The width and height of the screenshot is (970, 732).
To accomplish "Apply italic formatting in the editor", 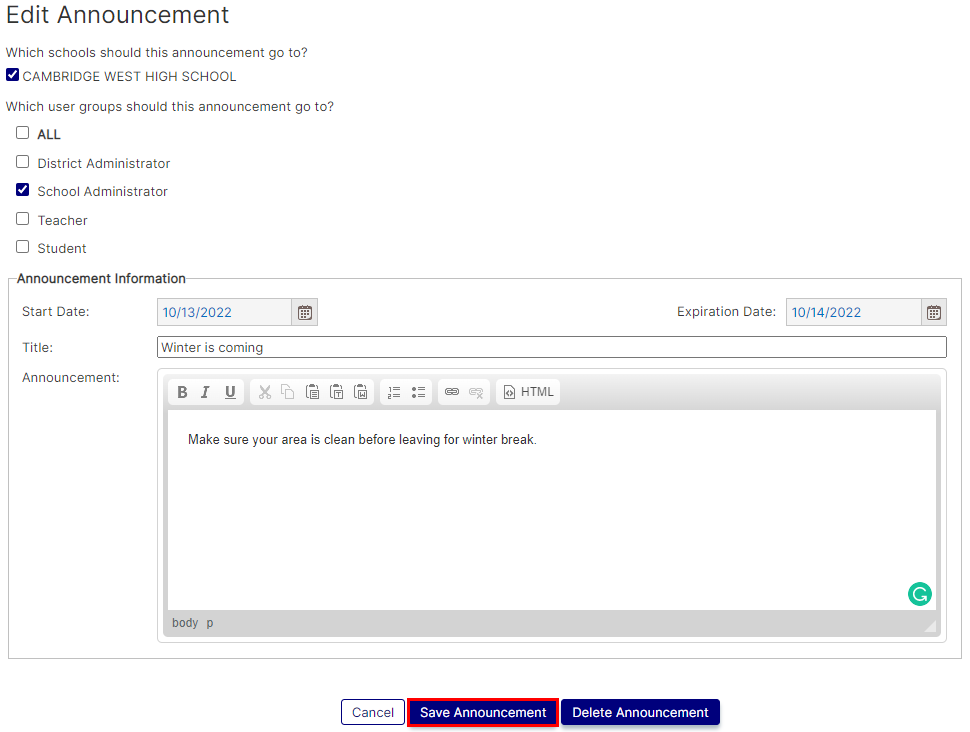I will [x=205, y=392].
